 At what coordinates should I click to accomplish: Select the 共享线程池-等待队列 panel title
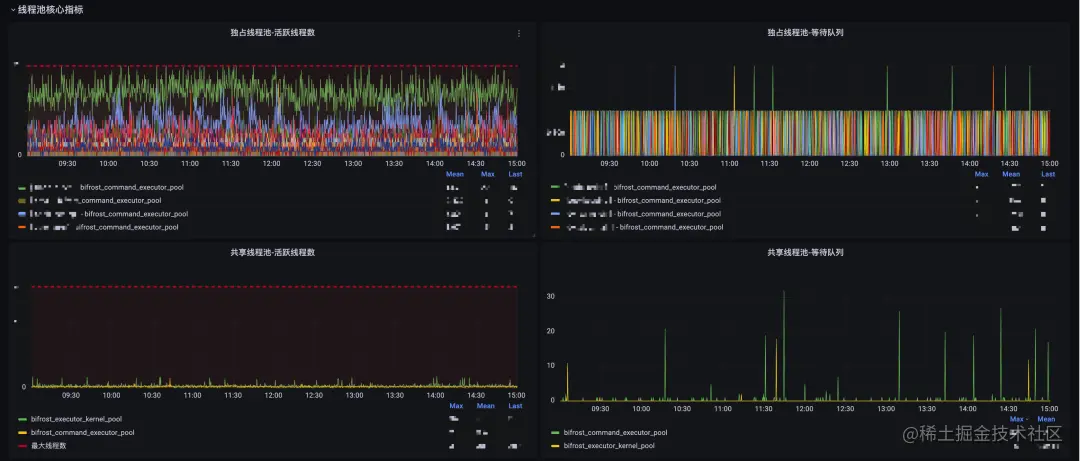pos(805,253)
